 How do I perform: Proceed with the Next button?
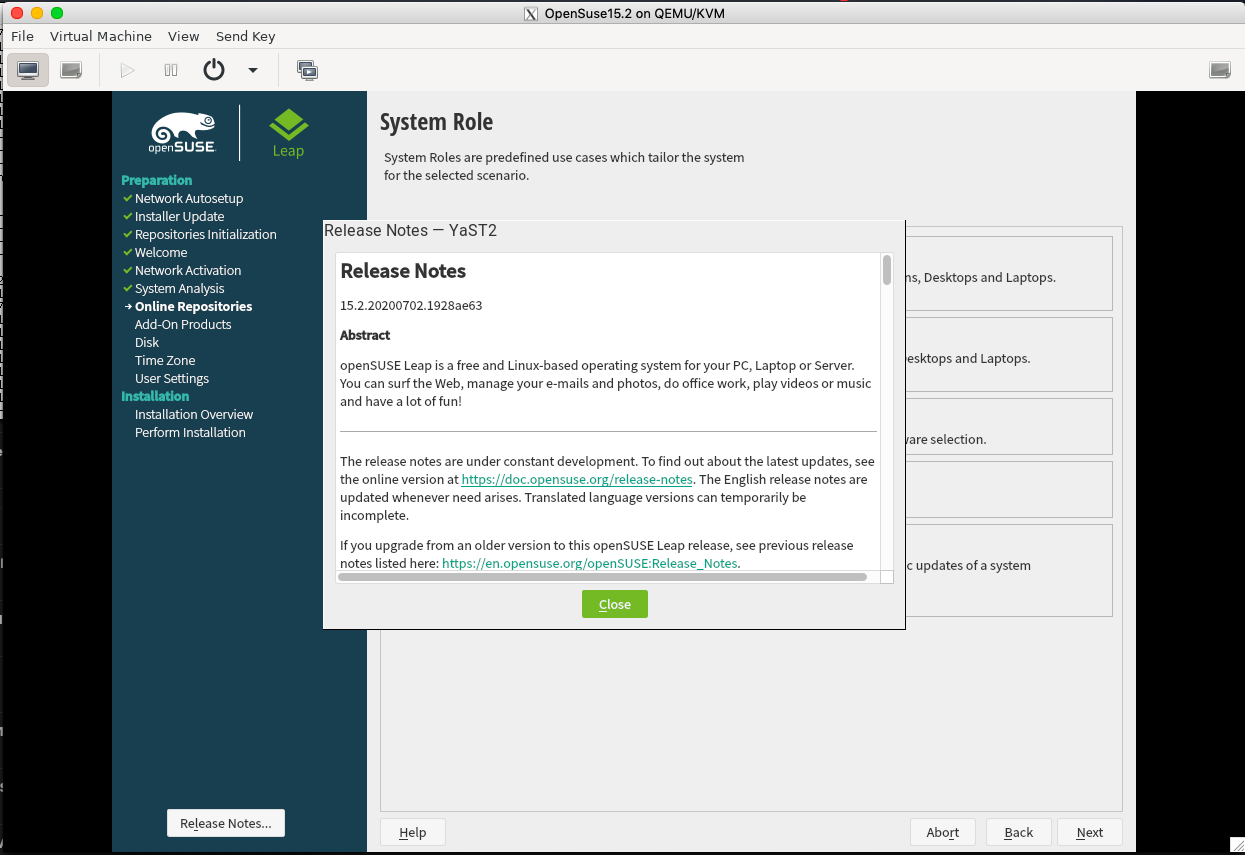(1090, 832)
